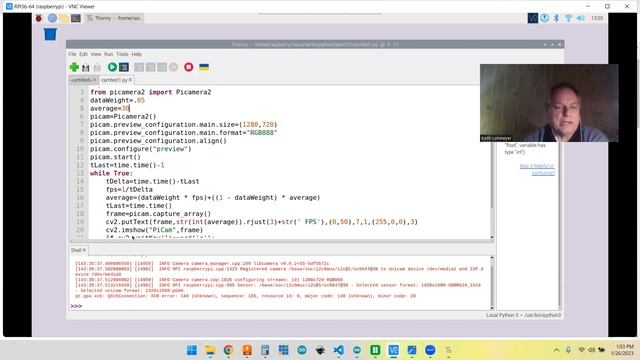640x360 pixels.
Task: Open the View menu in Thonny
Action: click(96, 54)
